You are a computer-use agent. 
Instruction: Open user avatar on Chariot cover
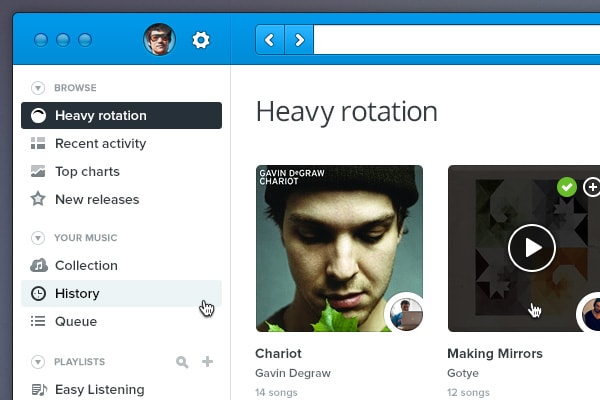[x=406, y=314]
